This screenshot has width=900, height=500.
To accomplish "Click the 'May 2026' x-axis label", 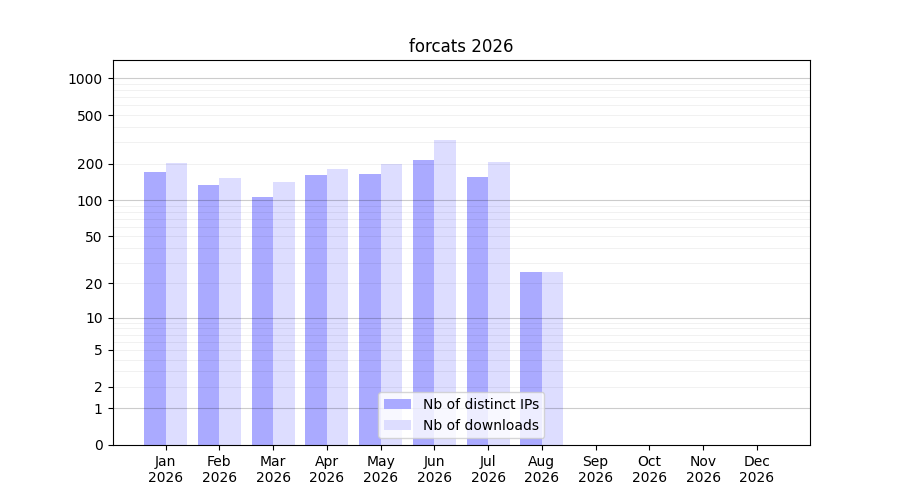I will point(381,469).
